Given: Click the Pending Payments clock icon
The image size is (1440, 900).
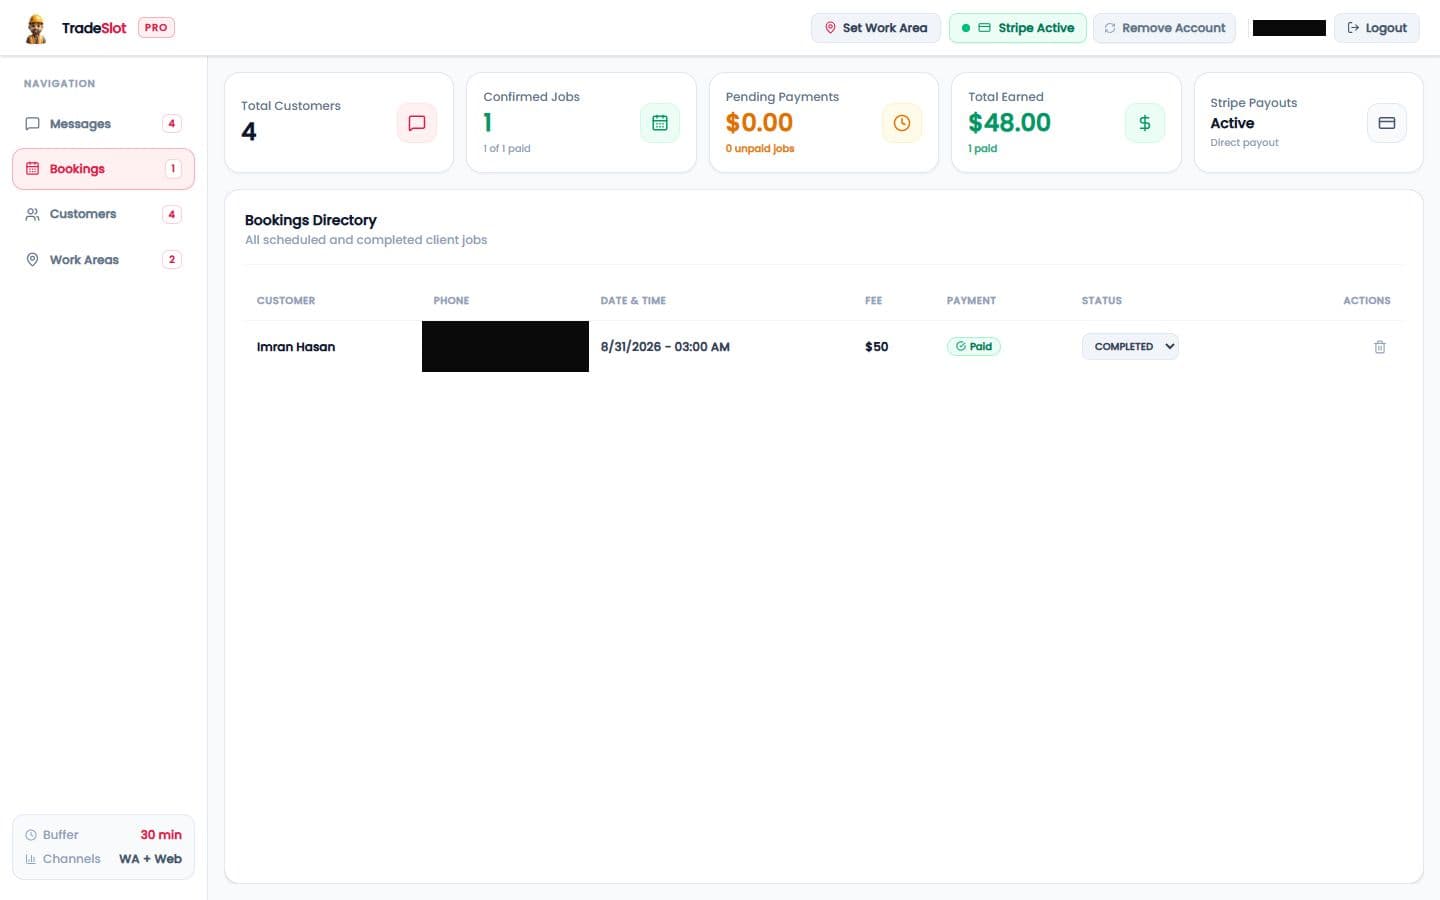Looking at the screenshot, I should 902,123.
